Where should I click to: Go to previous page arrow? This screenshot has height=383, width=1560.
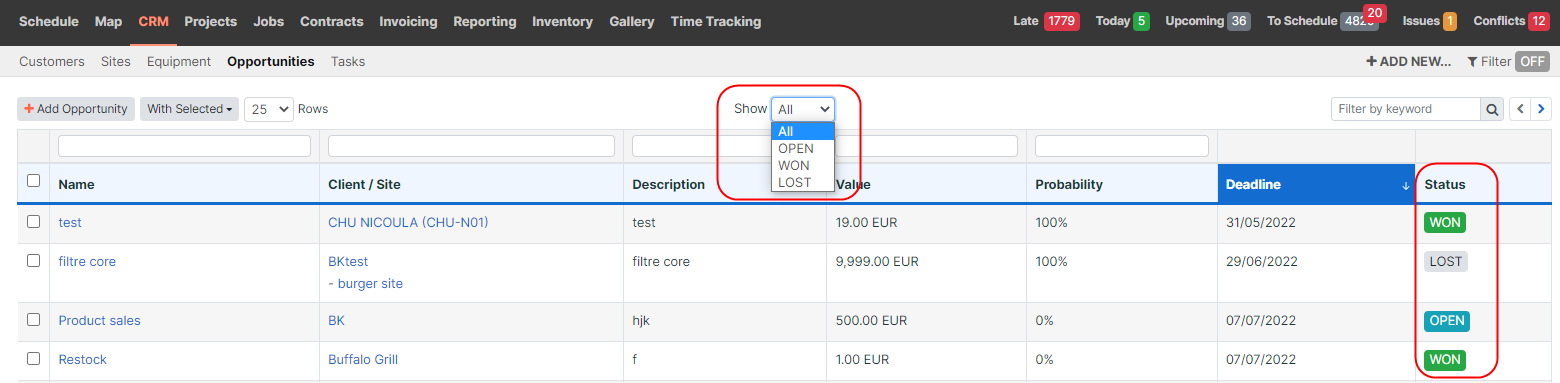click(x=1520, y=109)
